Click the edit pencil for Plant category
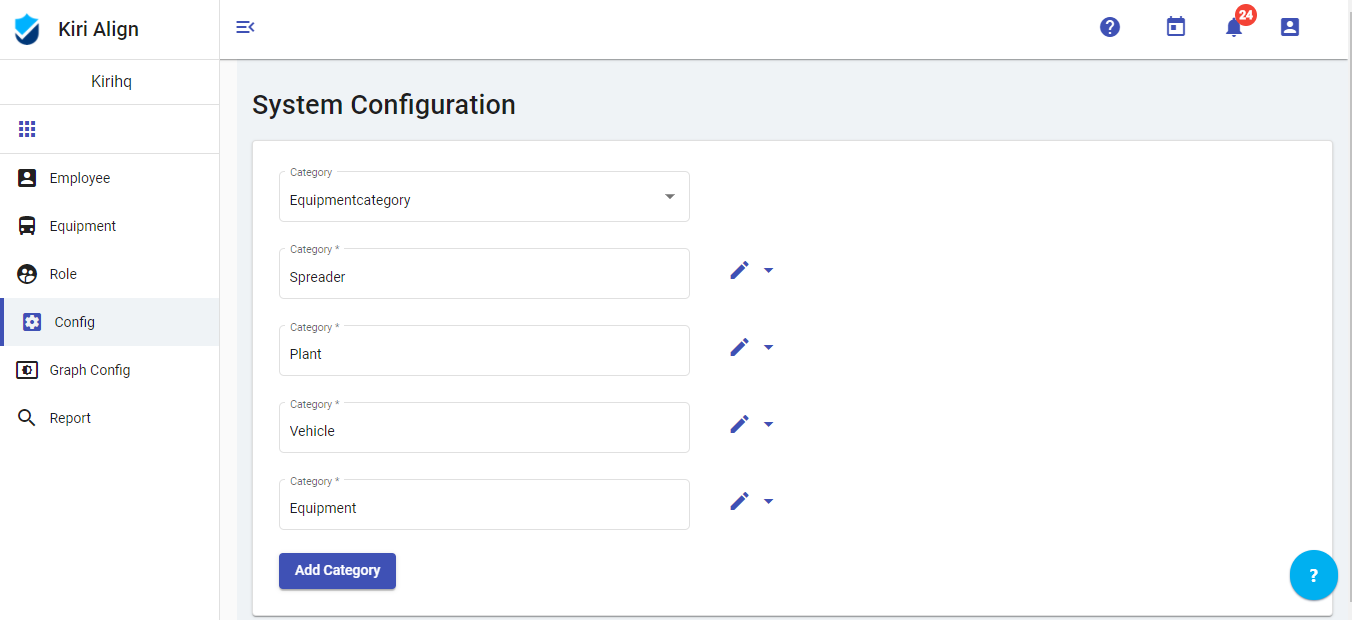Screen dimensions: 1352x620 (739, 347)
